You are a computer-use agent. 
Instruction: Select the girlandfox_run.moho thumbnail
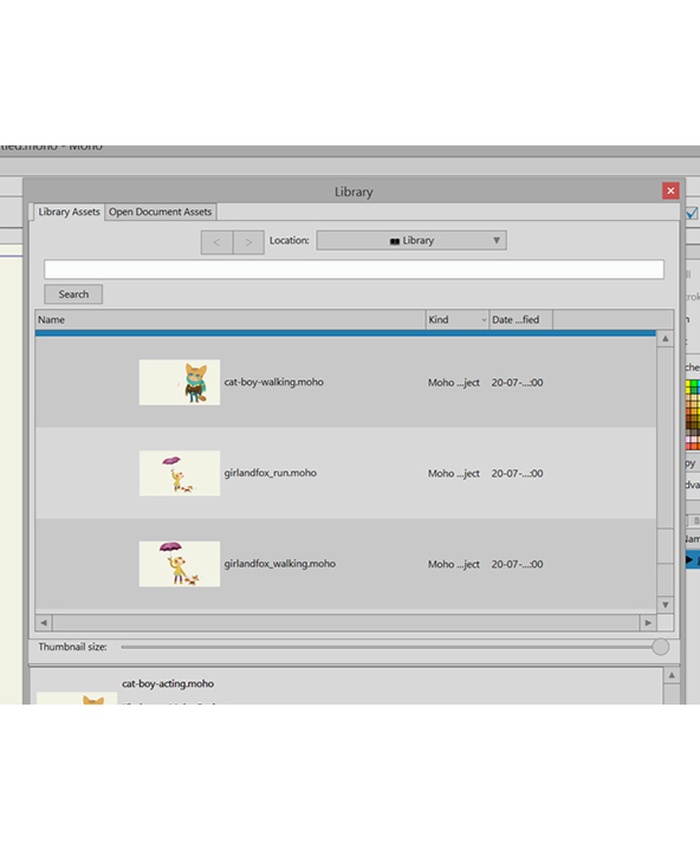click(180, 473)
